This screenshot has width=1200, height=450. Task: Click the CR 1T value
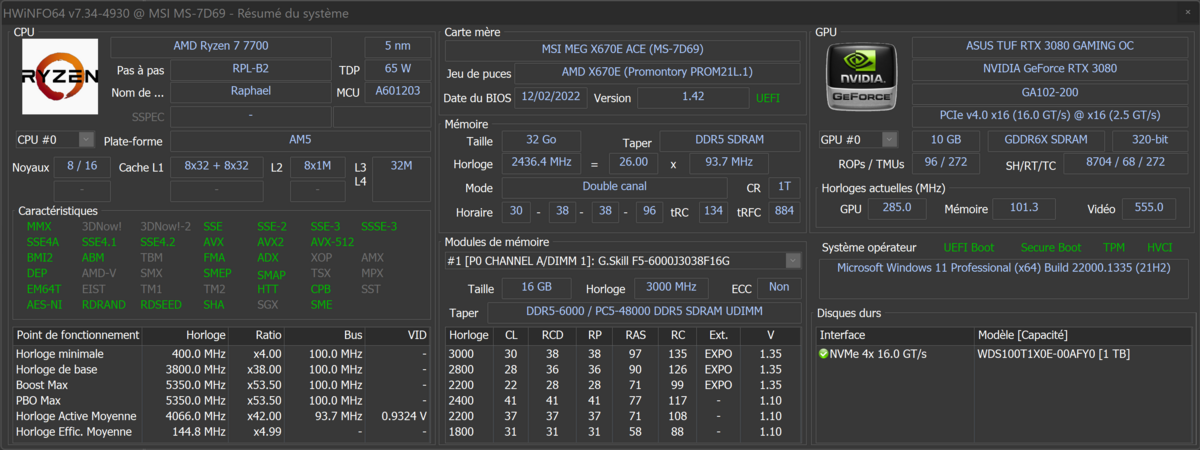[x=784, y=186]
